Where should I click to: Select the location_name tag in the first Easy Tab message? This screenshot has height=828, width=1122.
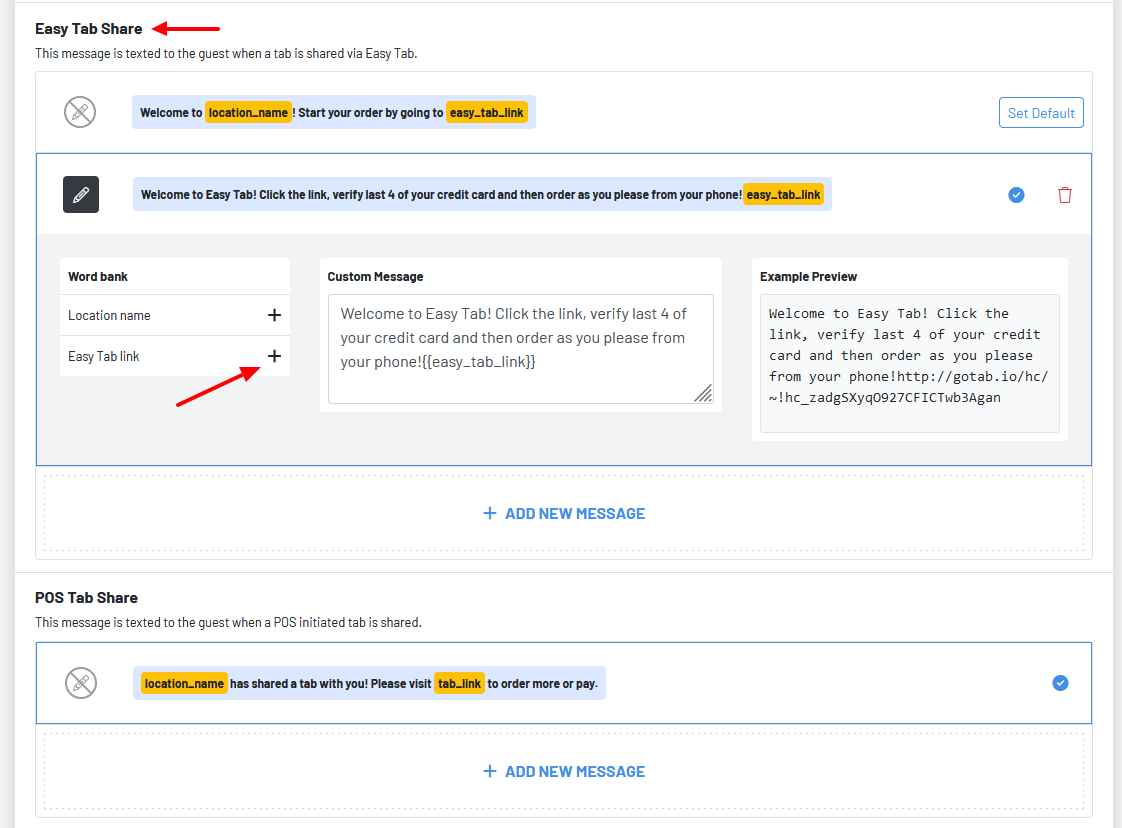click(248, 112)
